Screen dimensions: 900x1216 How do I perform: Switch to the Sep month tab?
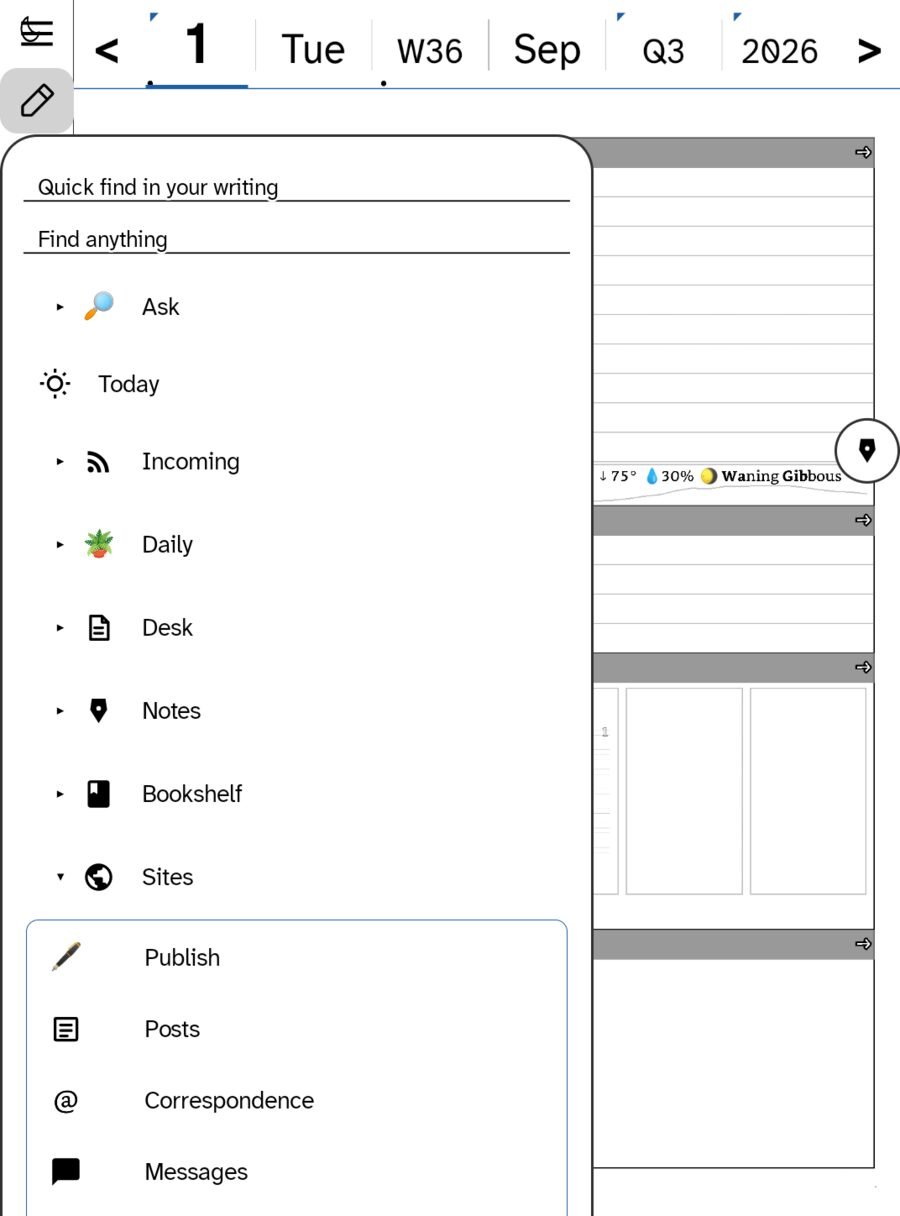pos(547,50)
